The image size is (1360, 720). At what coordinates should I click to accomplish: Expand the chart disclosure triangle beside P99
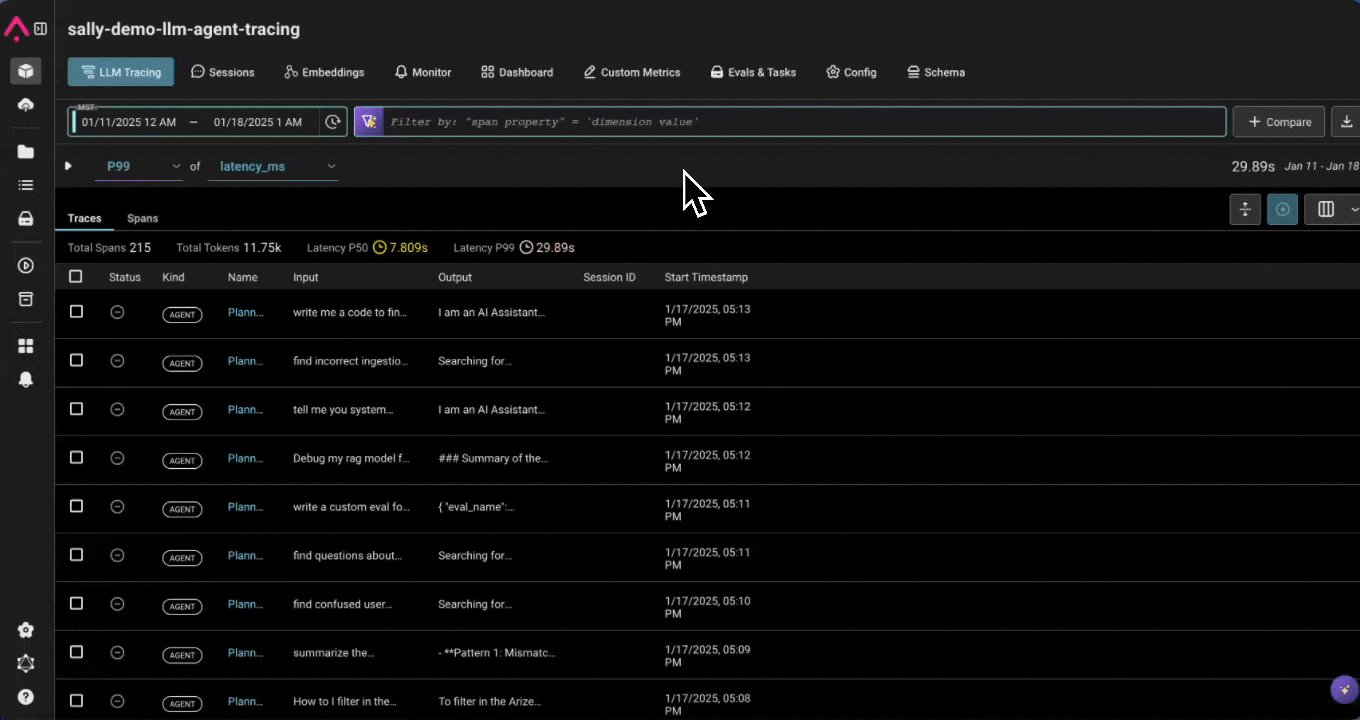(68, 166)
